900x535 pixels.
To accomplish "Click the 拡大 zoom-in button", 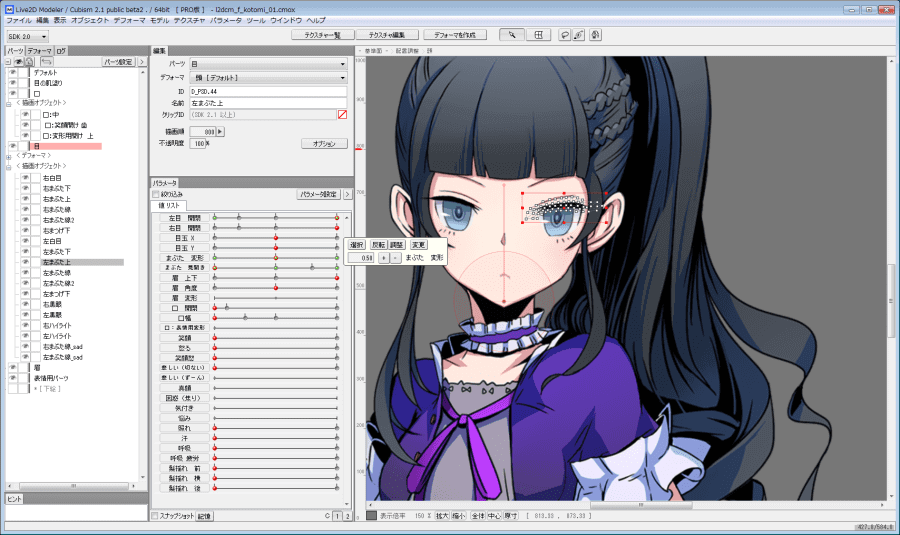I will click(x=442, y=516).
